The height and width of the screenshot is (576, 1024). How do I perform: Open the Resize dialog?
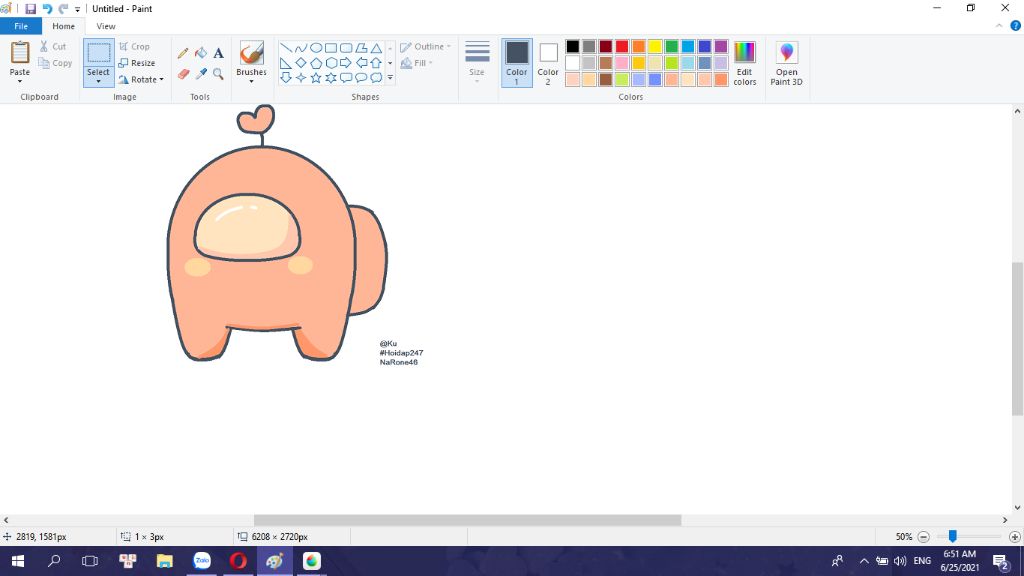coord(137,63)
